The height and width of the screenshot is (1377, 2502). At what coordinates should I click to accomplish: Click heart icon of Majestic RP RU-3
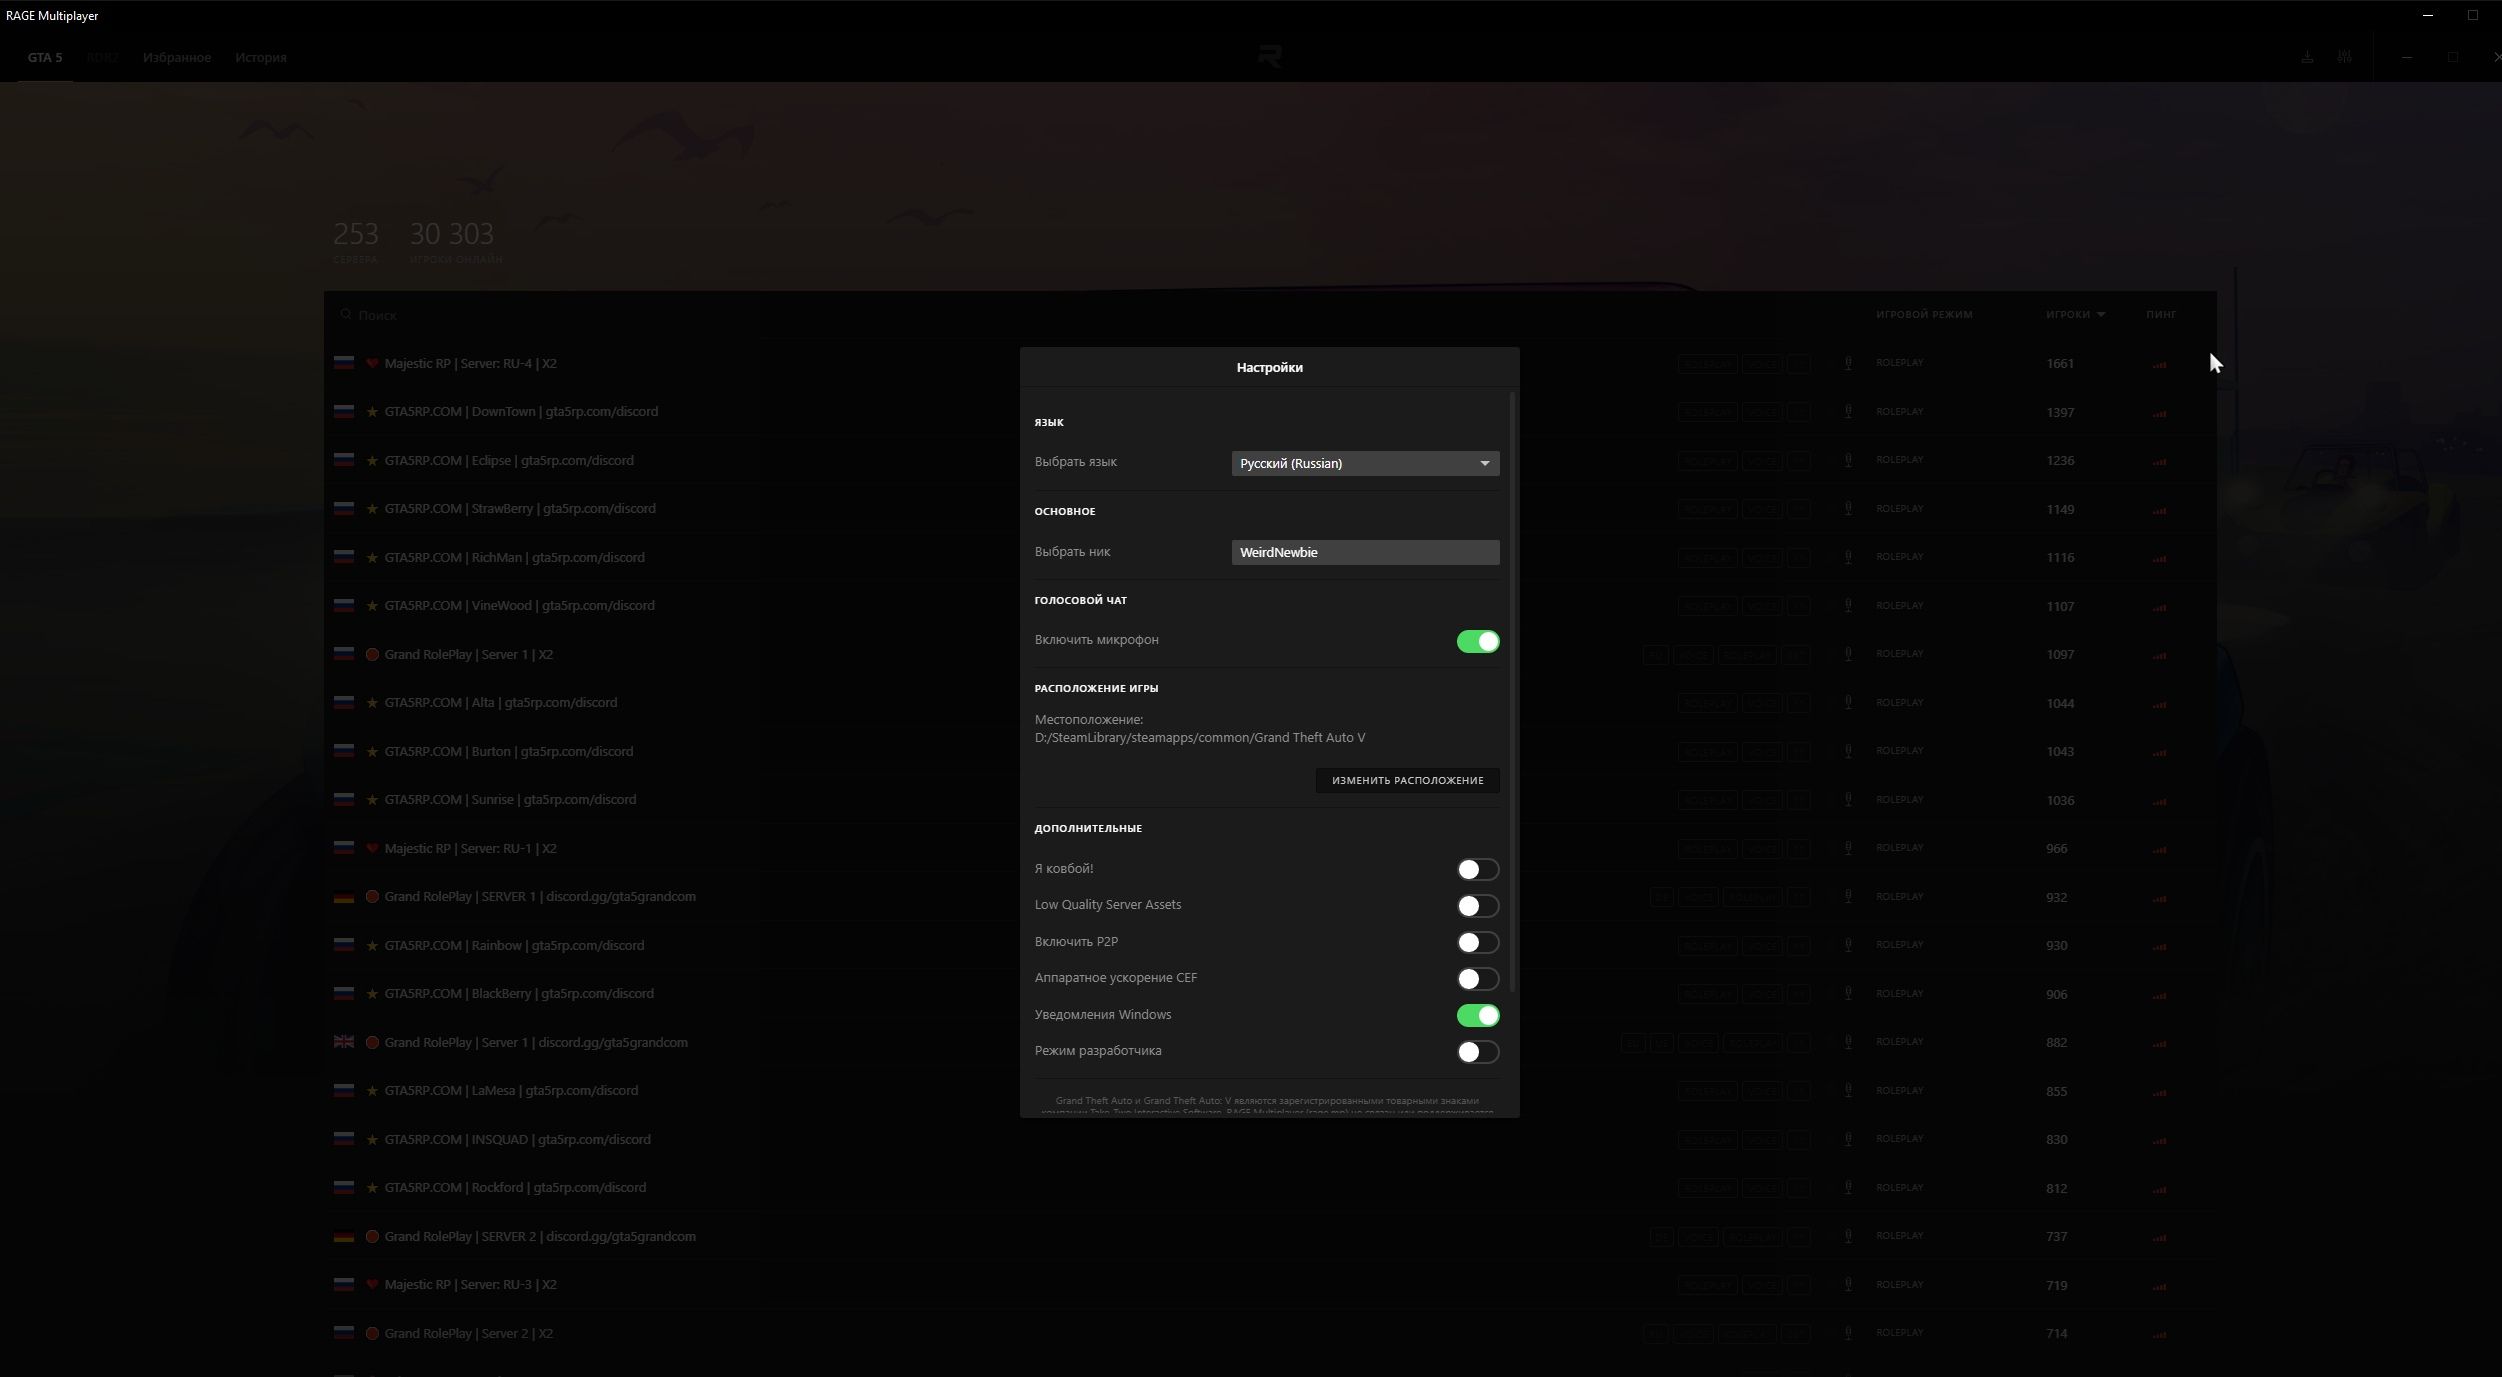tap(372, 1285)
